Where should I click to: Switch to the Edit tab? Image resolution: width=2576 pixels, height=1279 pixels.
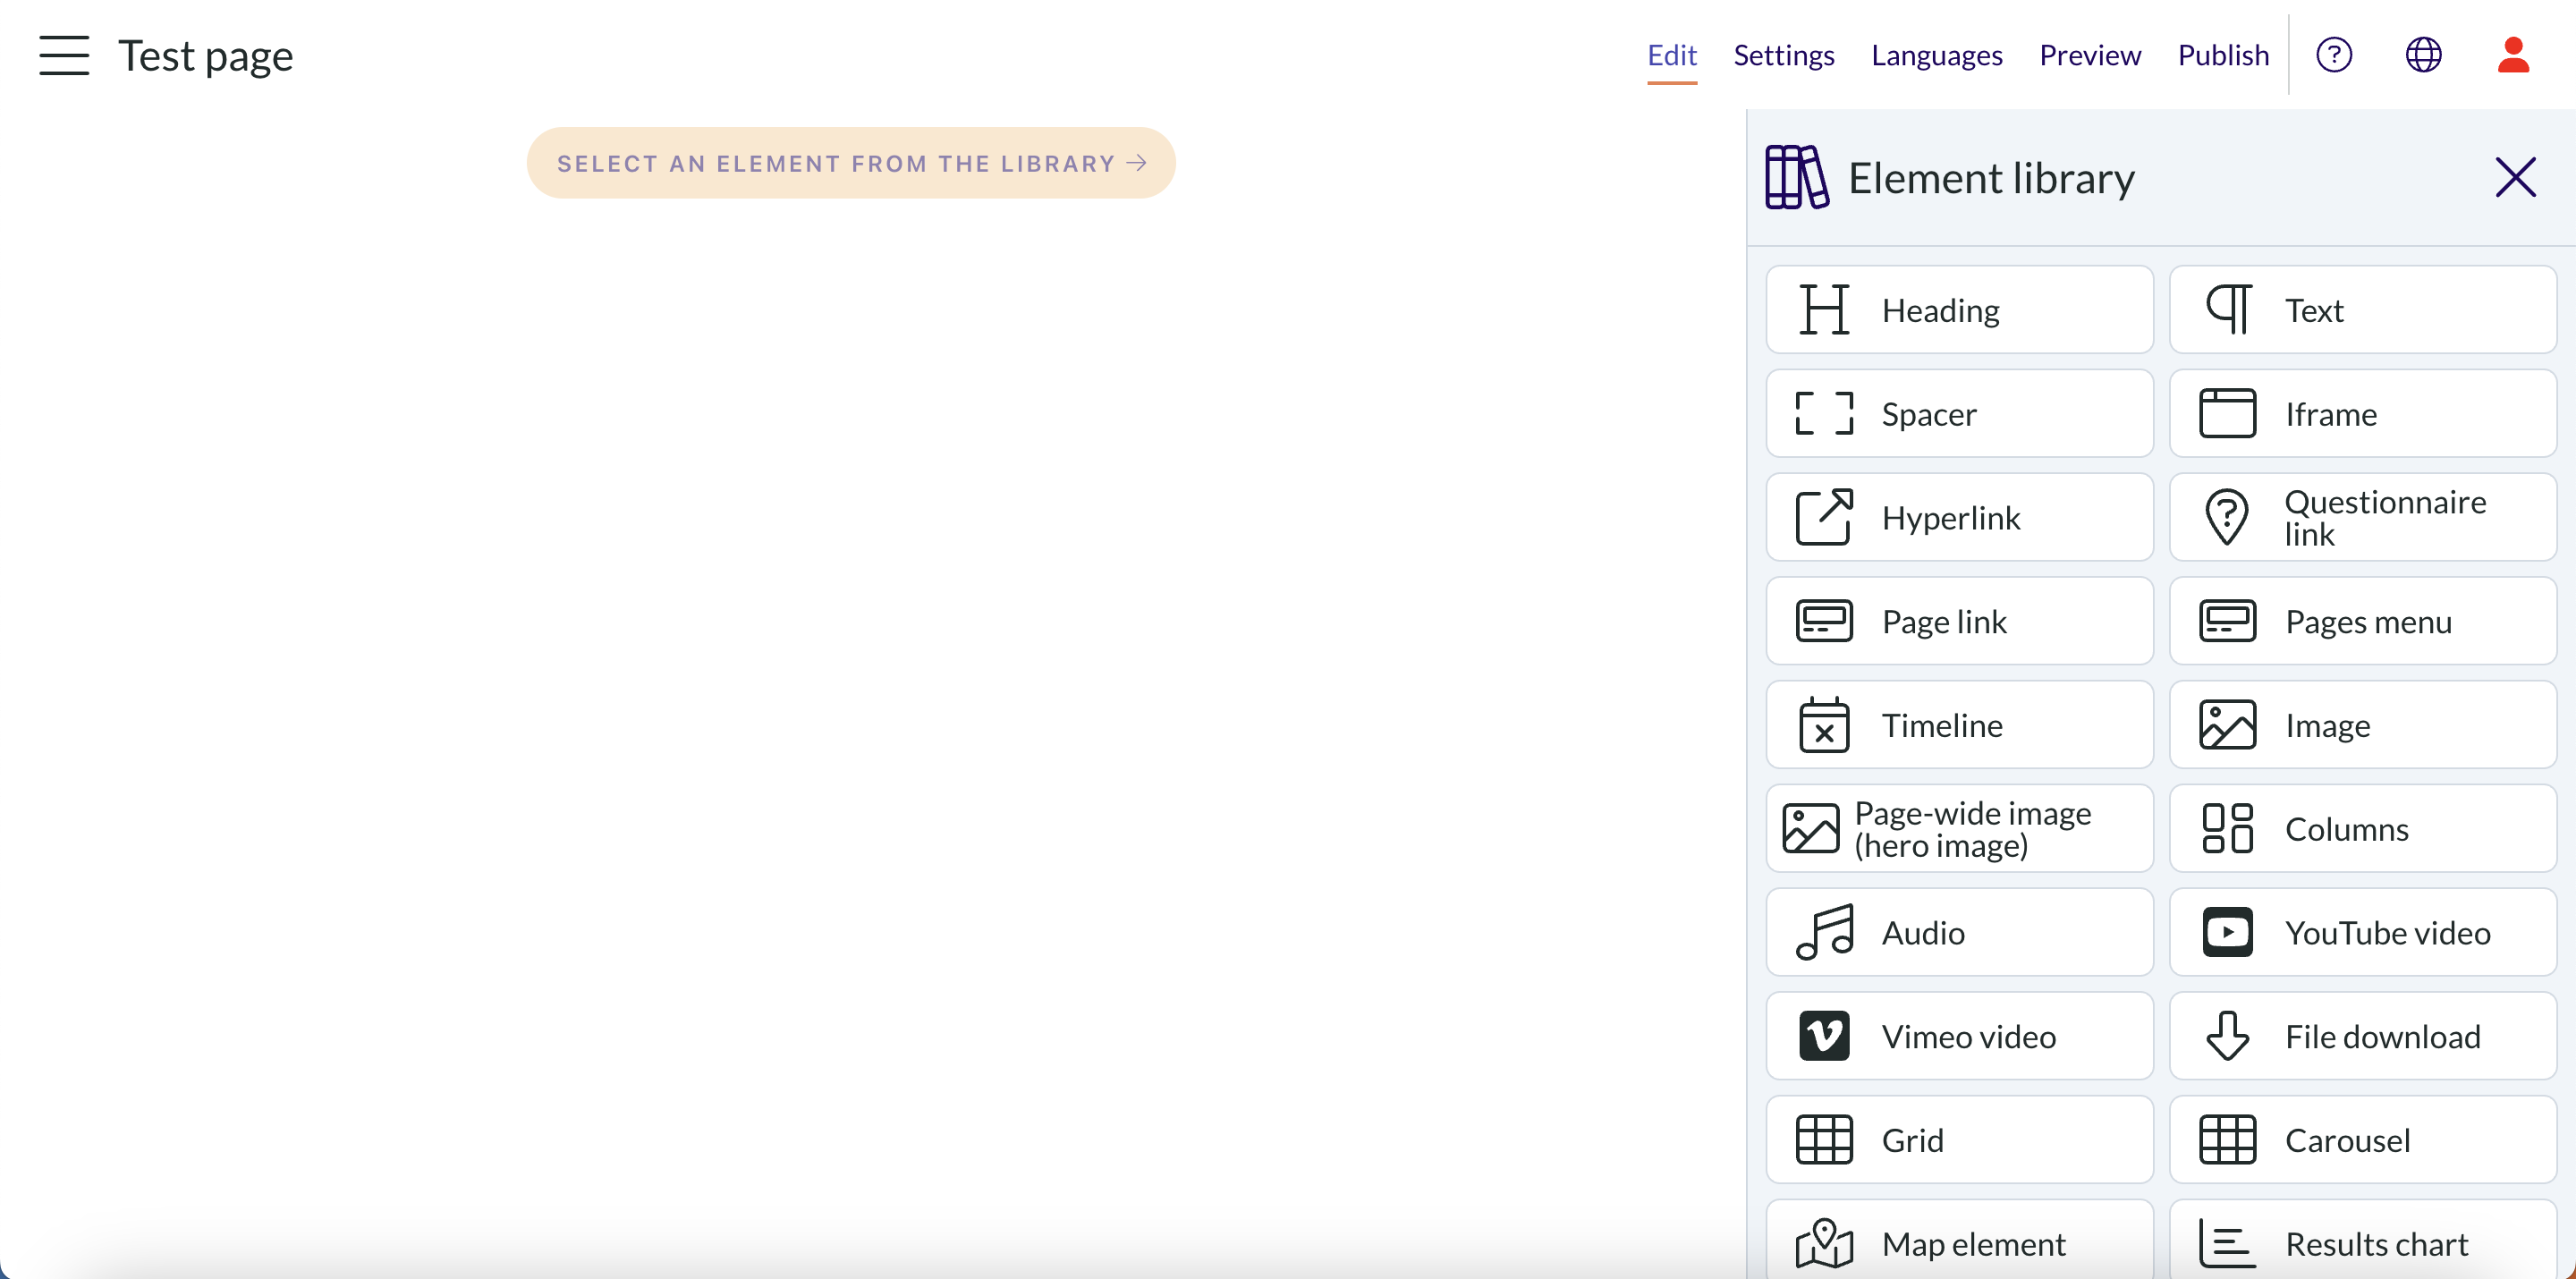(1672, 55)
